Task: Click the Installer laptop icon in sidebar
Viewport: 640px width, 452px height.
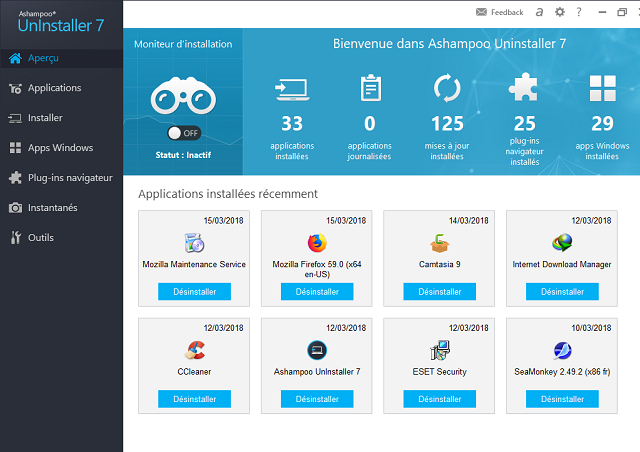Action: [15, 118]
